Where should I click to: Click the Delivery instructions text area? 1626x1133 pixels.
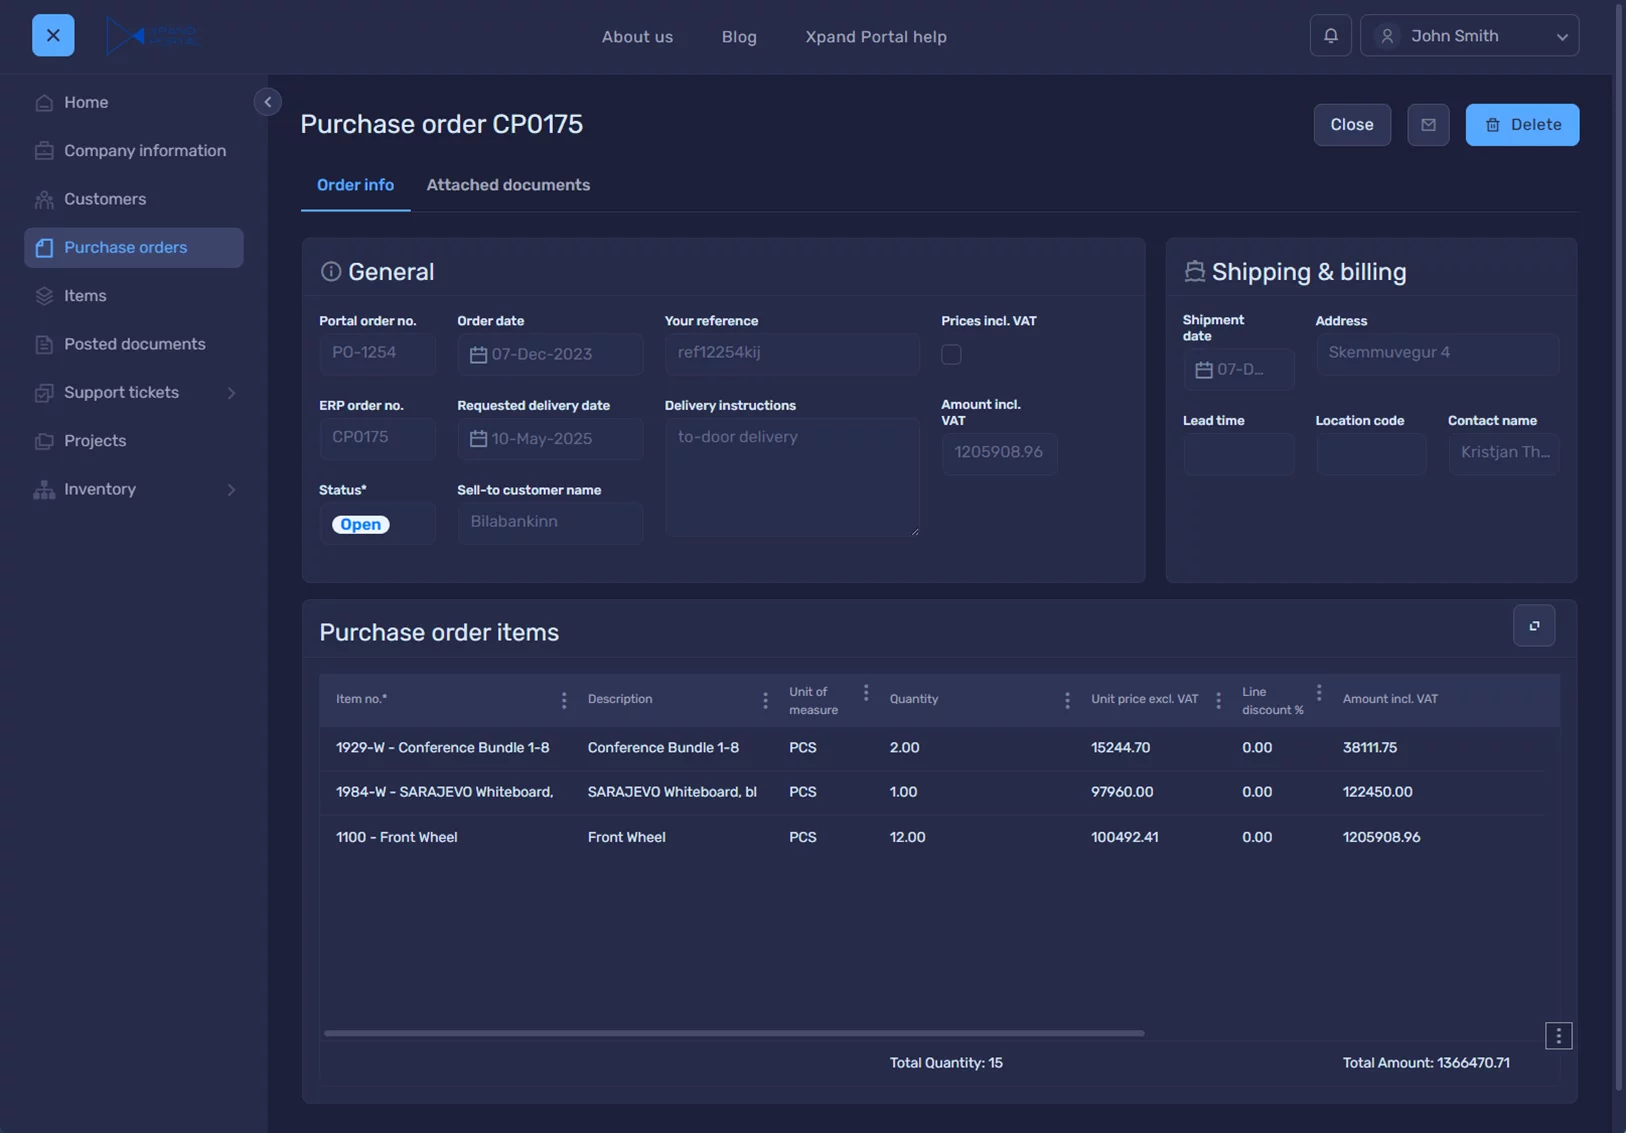(x=791, y=477)
